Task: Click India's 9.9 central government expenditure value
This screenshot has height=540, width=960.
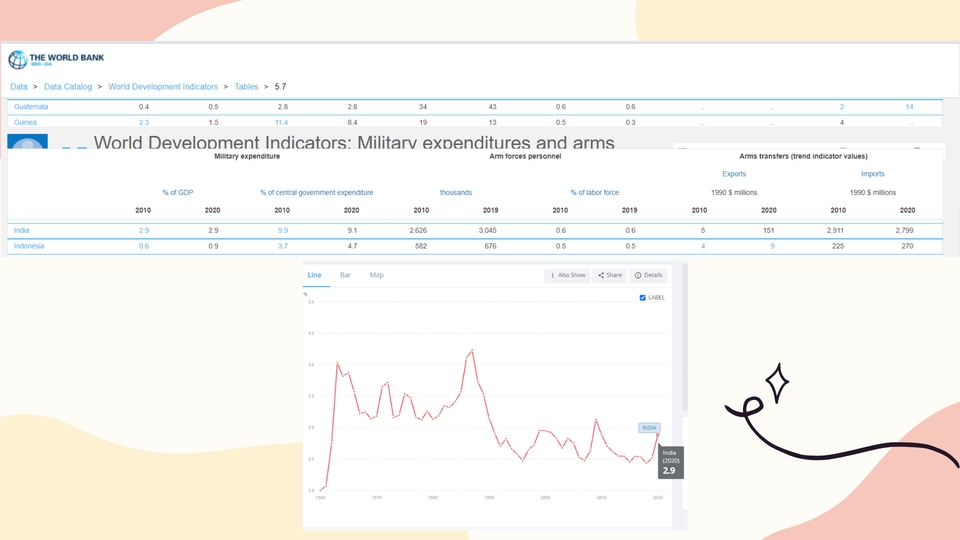Action: tap(282, 231)
